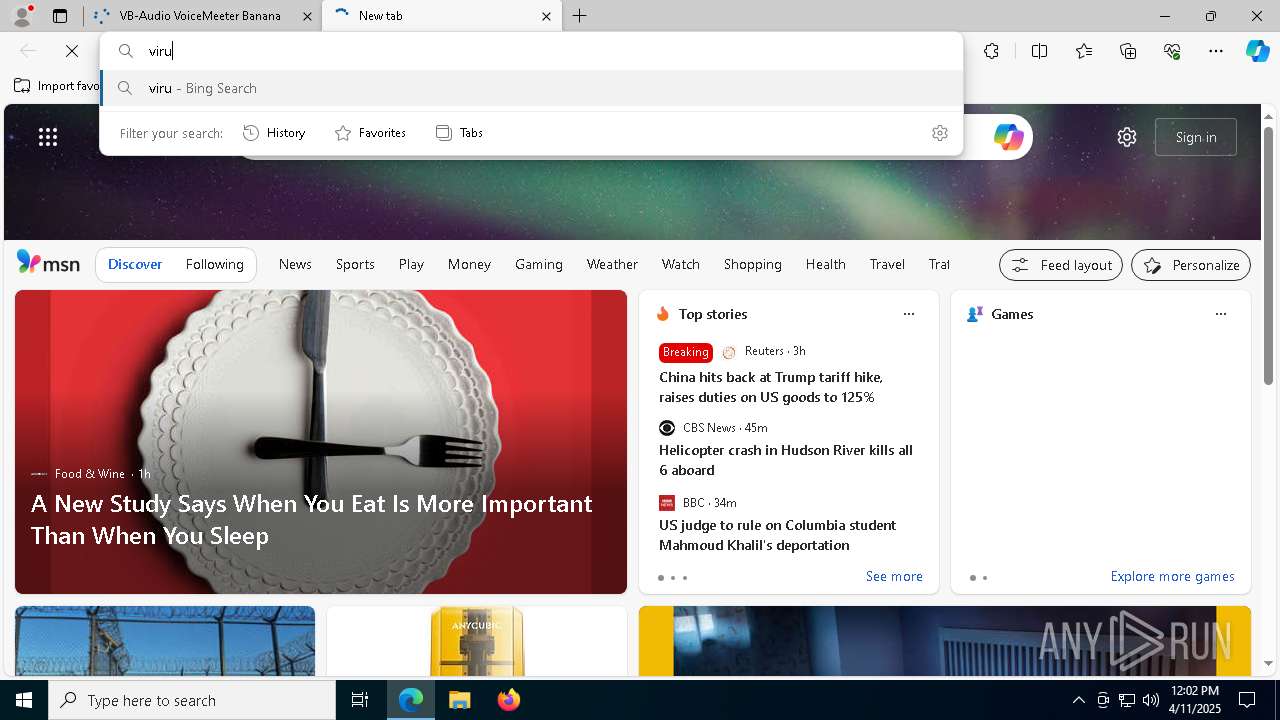Open Microsoft Edge in the taskbar
The height and width of the screenshot is (720, 1280).
pyautogui.click(x=411, y=700)
